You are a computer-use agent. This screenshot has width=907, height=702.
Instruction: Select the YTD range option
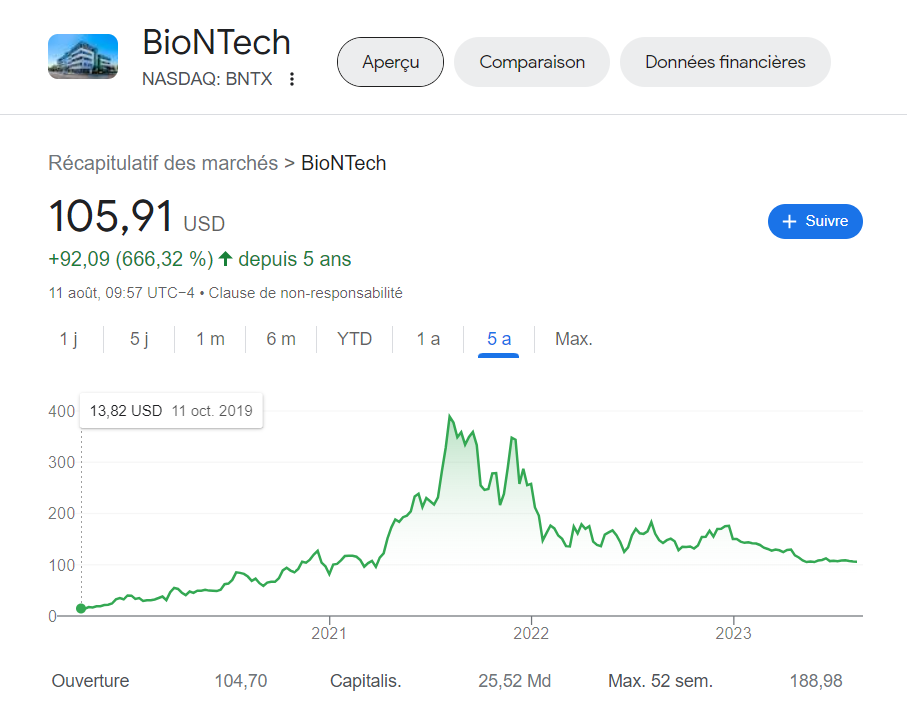coord(354,339)
